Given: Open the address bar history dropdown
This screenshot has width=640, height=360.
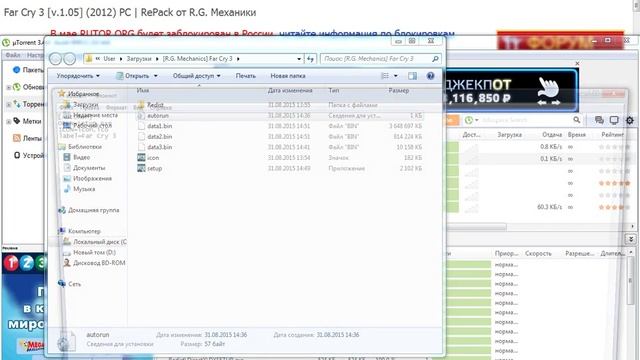Looking at the screenshot, I should pos(299,59).
